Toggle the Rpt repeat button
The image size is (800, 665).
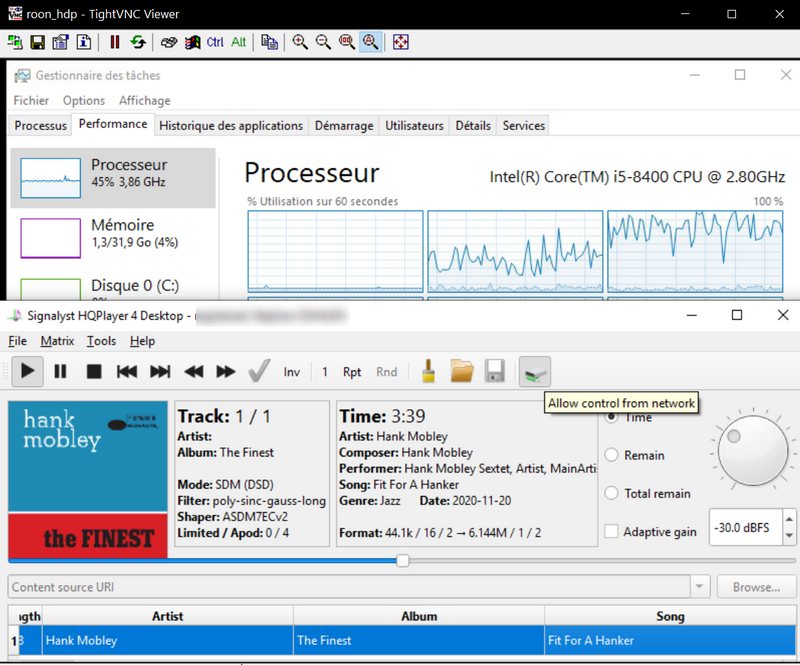(x=352, y=372)
